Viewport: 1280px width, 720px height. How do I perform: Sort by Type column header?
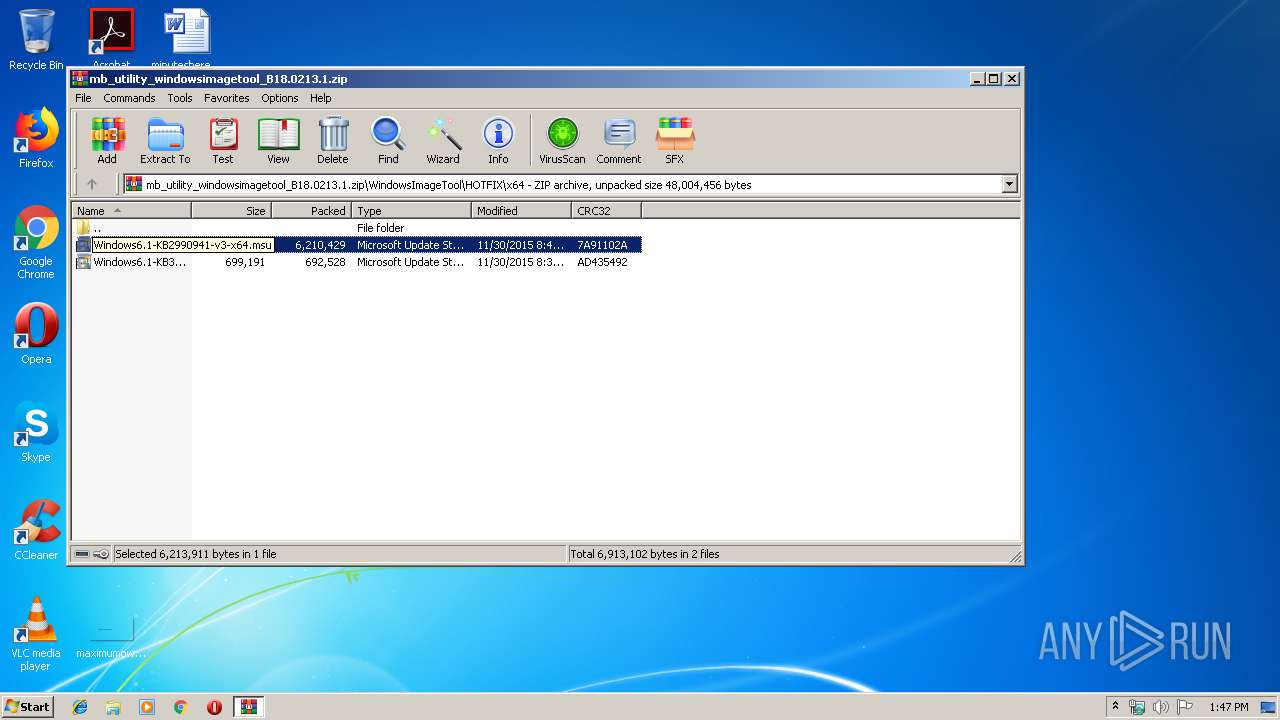(412, 211)
